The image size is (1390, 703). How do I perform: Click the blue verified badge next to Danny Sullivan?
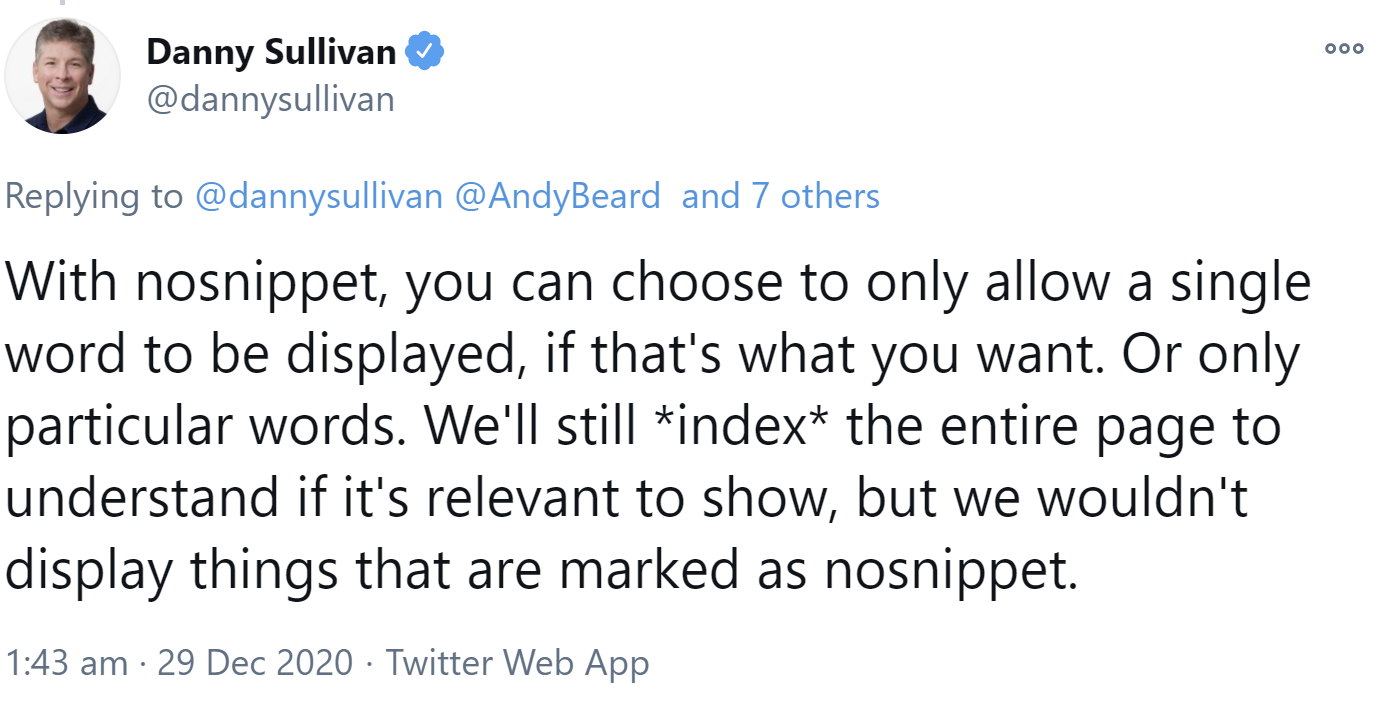pos(425,51)
